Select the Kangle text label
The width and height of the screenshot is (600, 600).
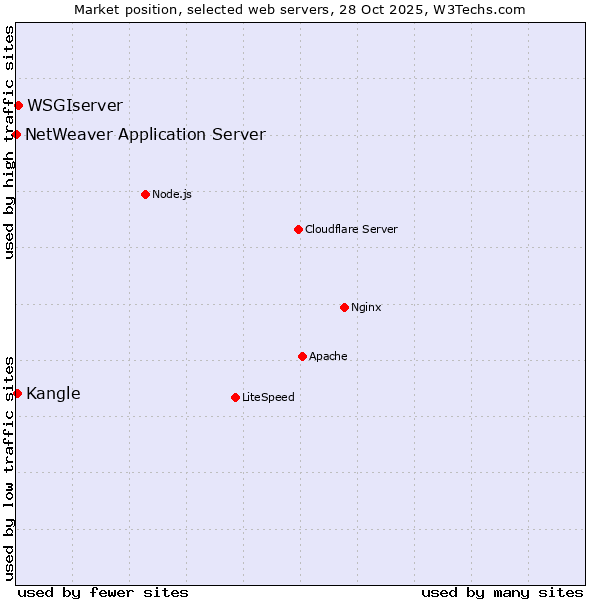[53, 393]
